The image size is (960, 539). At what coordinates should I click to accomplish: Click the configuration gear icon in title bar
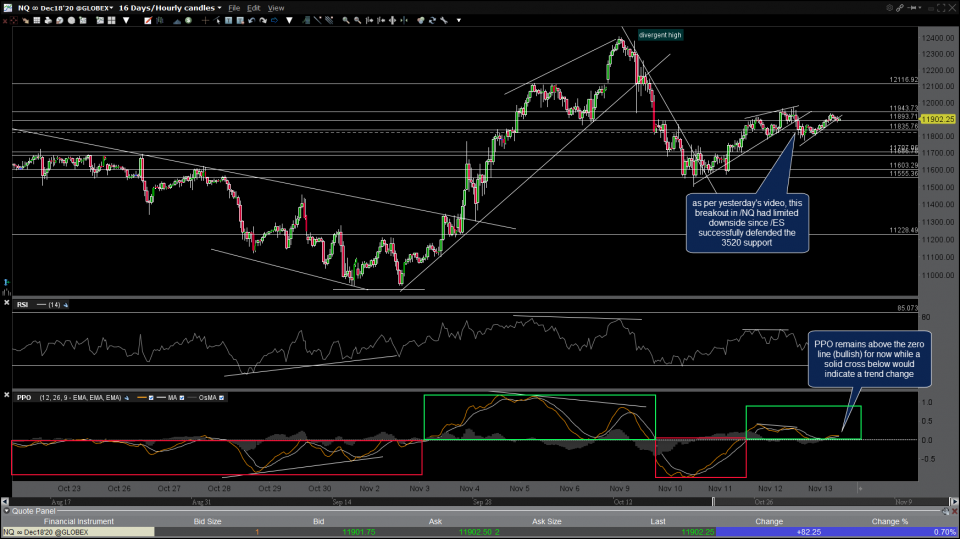tap(890, 7)
